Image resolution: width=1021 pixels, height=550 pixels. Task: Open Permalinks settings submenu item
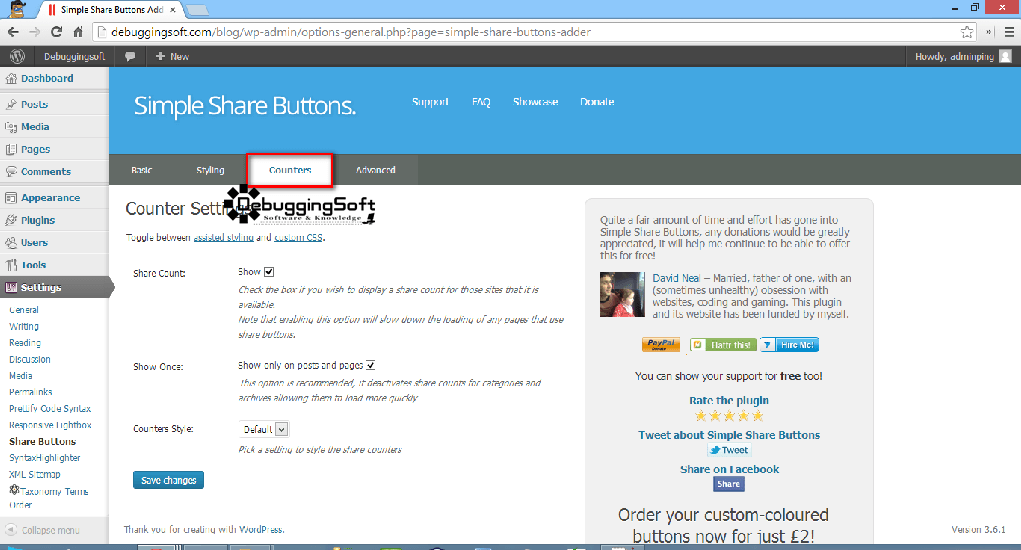pos(31,392)
